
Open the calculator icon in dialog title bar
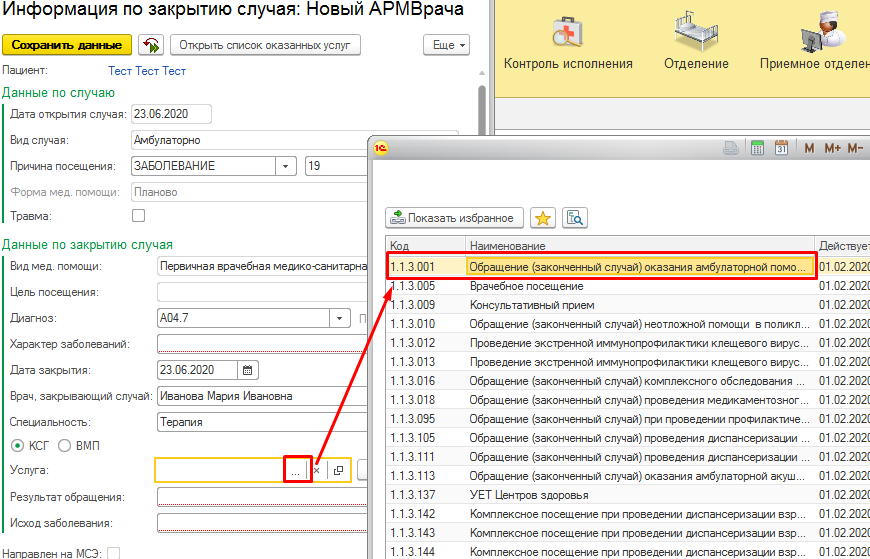[x=758, y=148]
